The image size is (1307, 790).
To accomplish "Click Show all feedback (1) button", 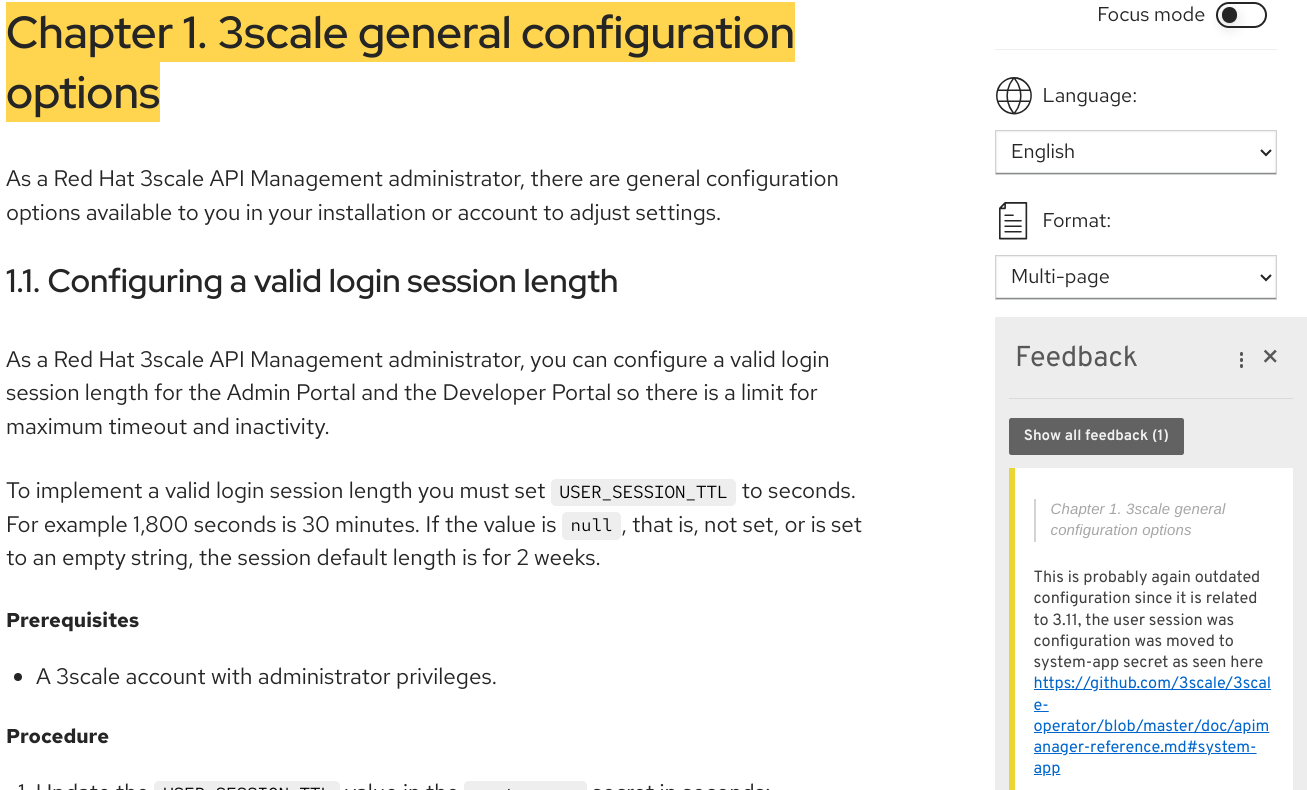I will pyautogui.click(x=1096, y=436).
